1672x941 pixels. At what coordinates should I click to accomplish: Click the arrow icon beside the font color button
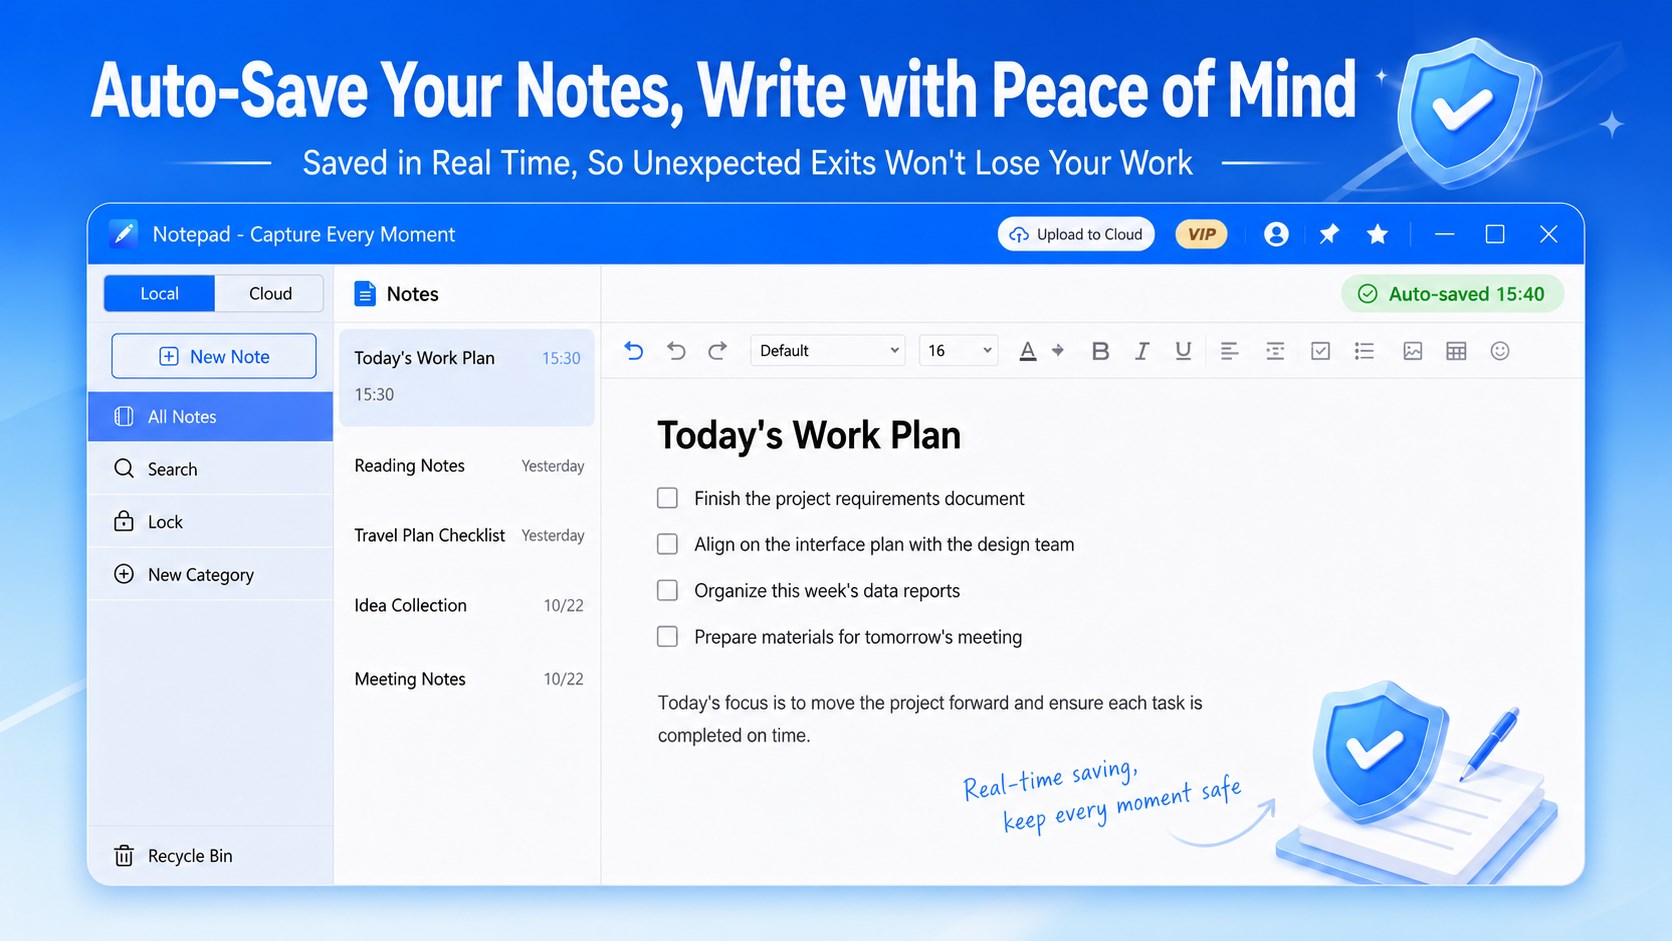[1057, 351]
